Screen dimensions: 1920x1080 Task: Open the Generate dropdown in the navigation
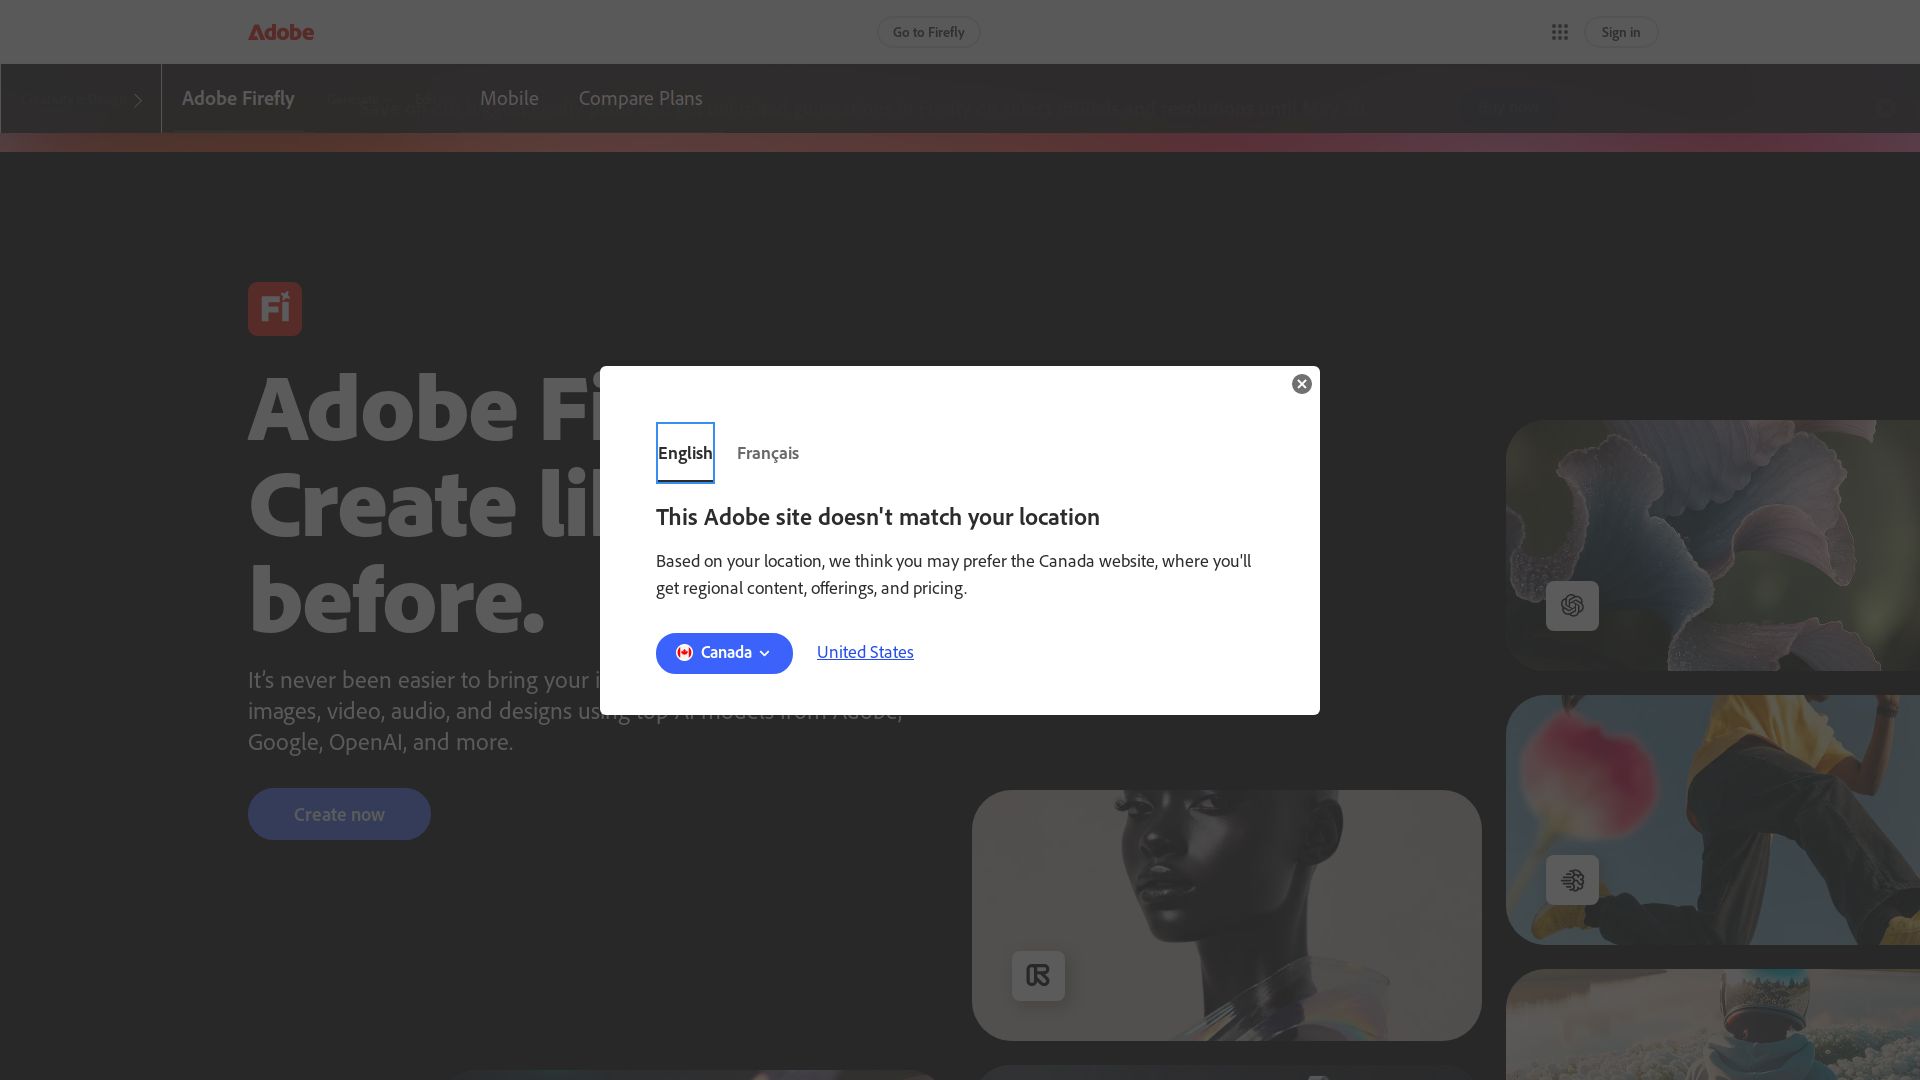(360, 98)
